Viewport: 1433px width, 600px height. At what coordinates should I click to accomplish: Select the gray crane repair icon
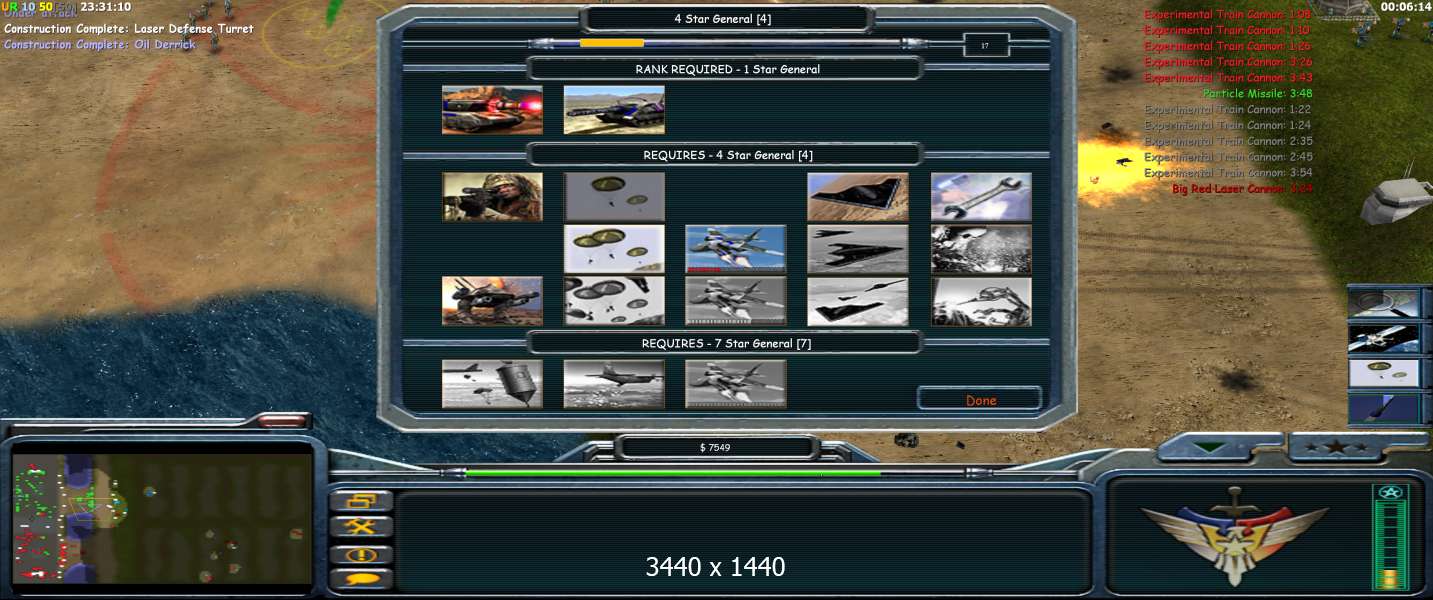(981, 301)
